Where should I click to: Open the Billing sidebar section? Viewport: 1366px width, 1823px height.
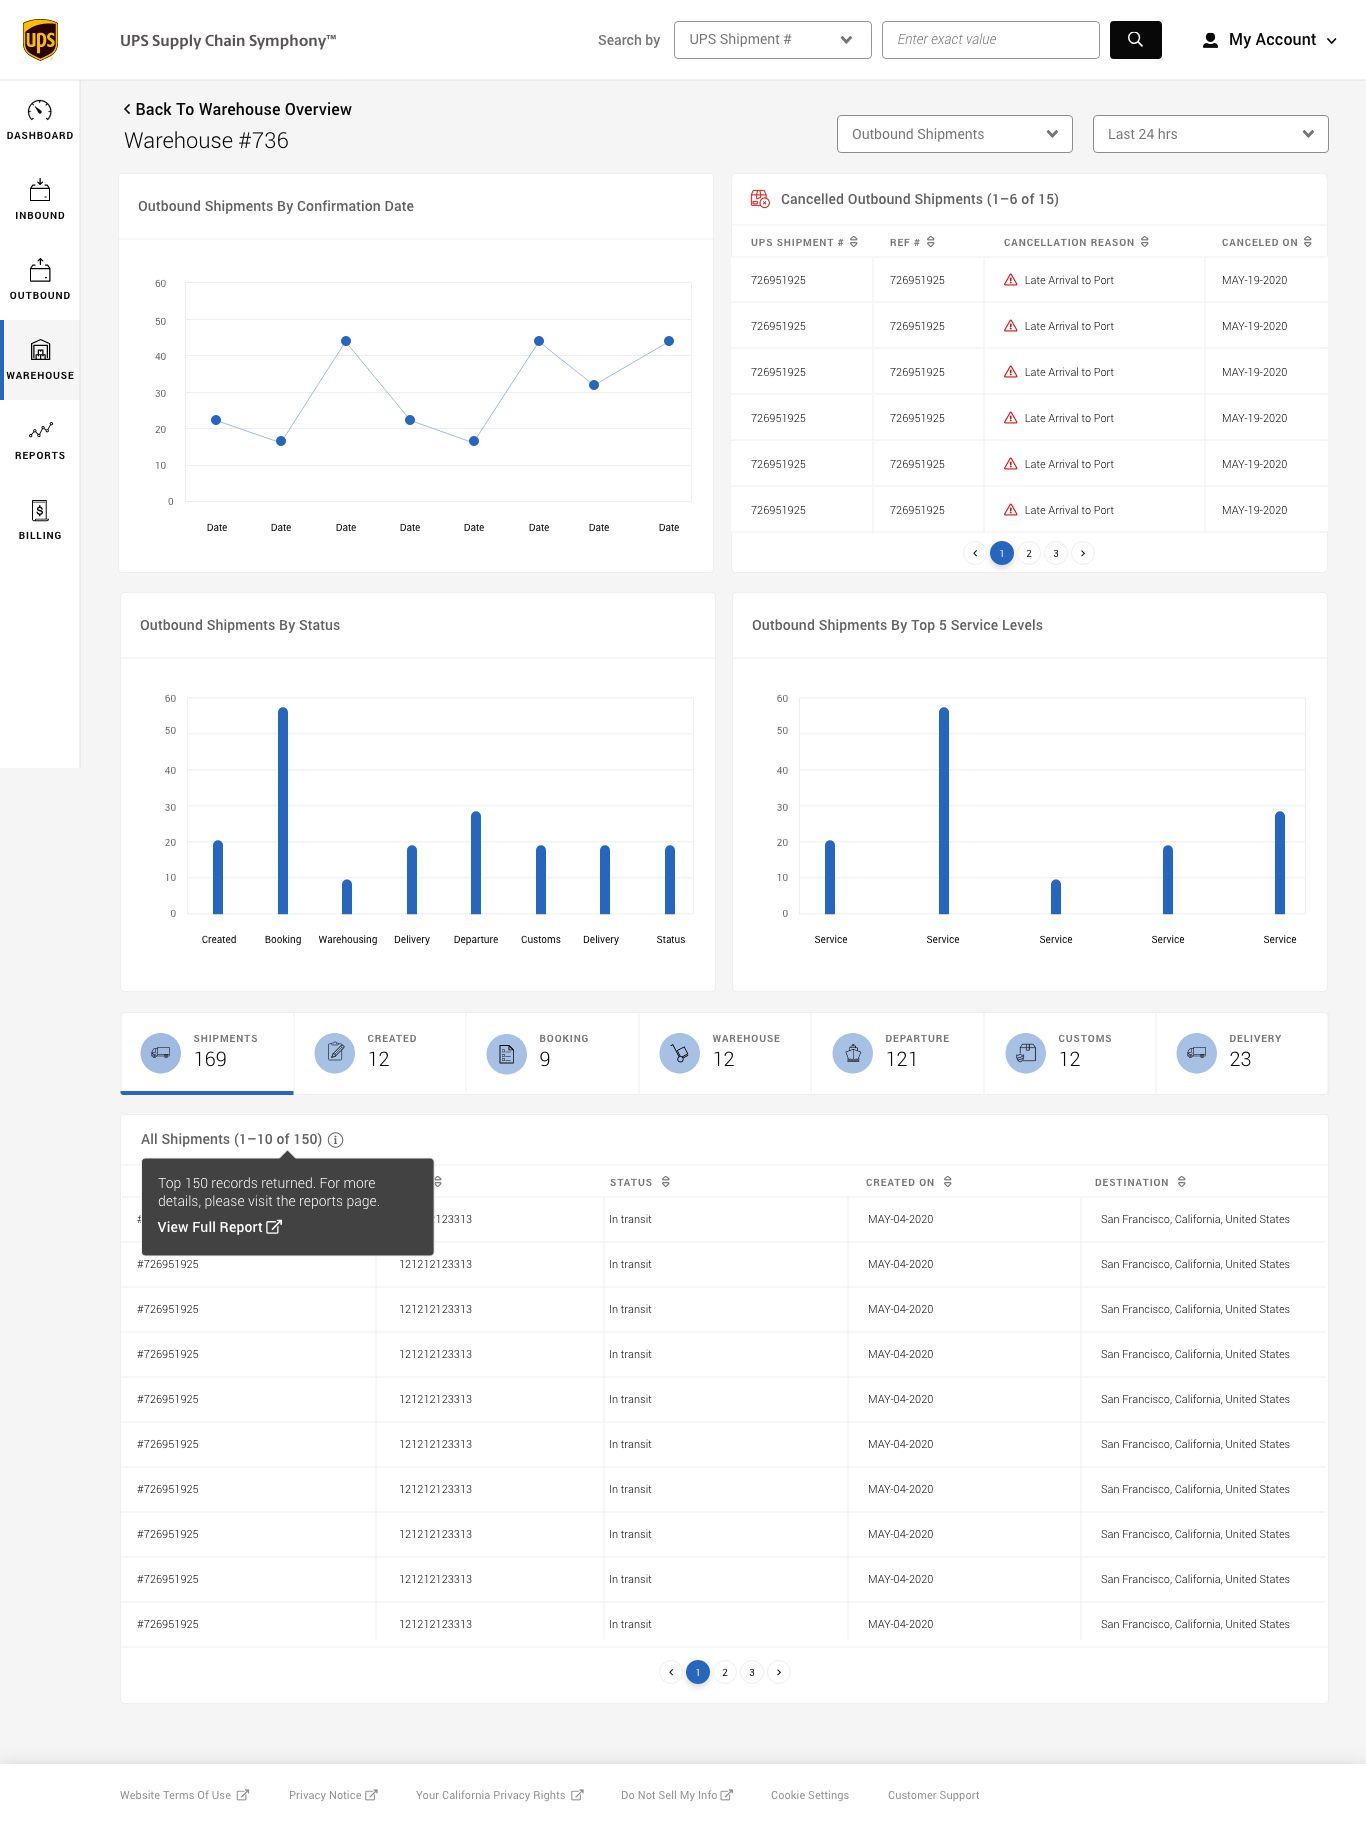coord(40,520)
